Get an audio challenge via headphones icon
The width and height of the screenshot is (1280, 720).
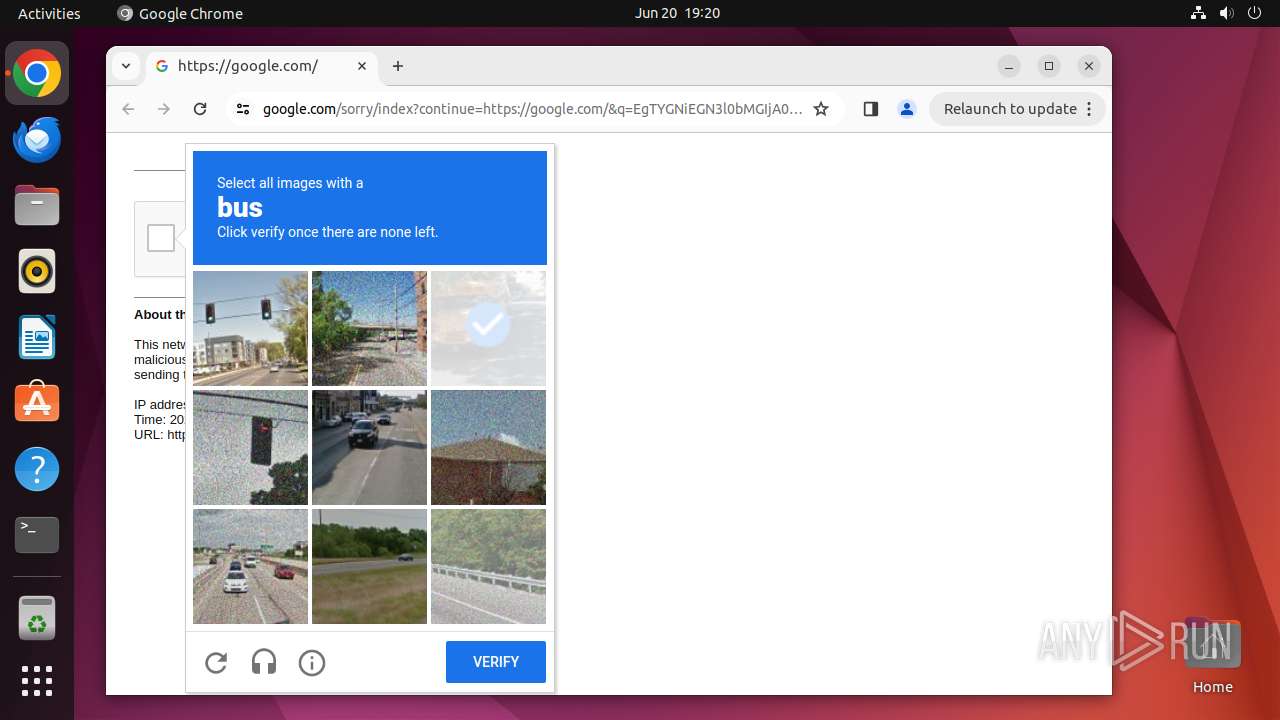(264, 662)
